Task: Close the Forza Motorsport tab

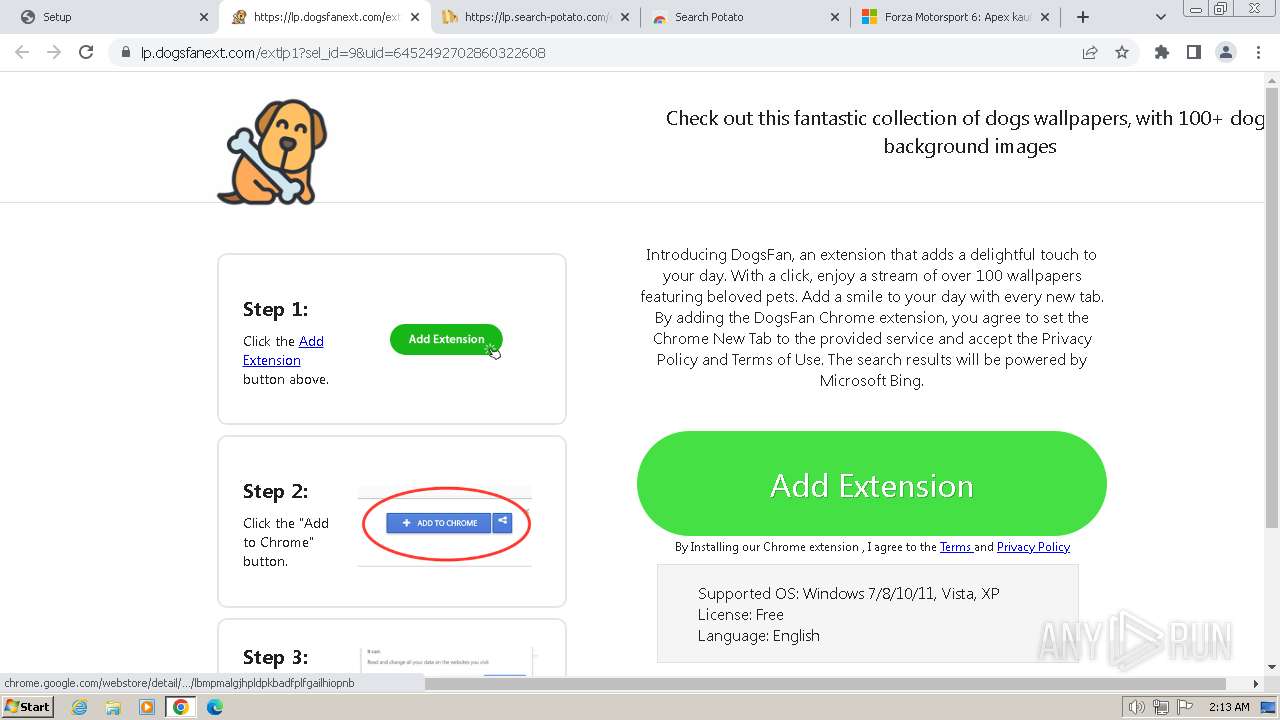Action: [x=1045, y=17]
